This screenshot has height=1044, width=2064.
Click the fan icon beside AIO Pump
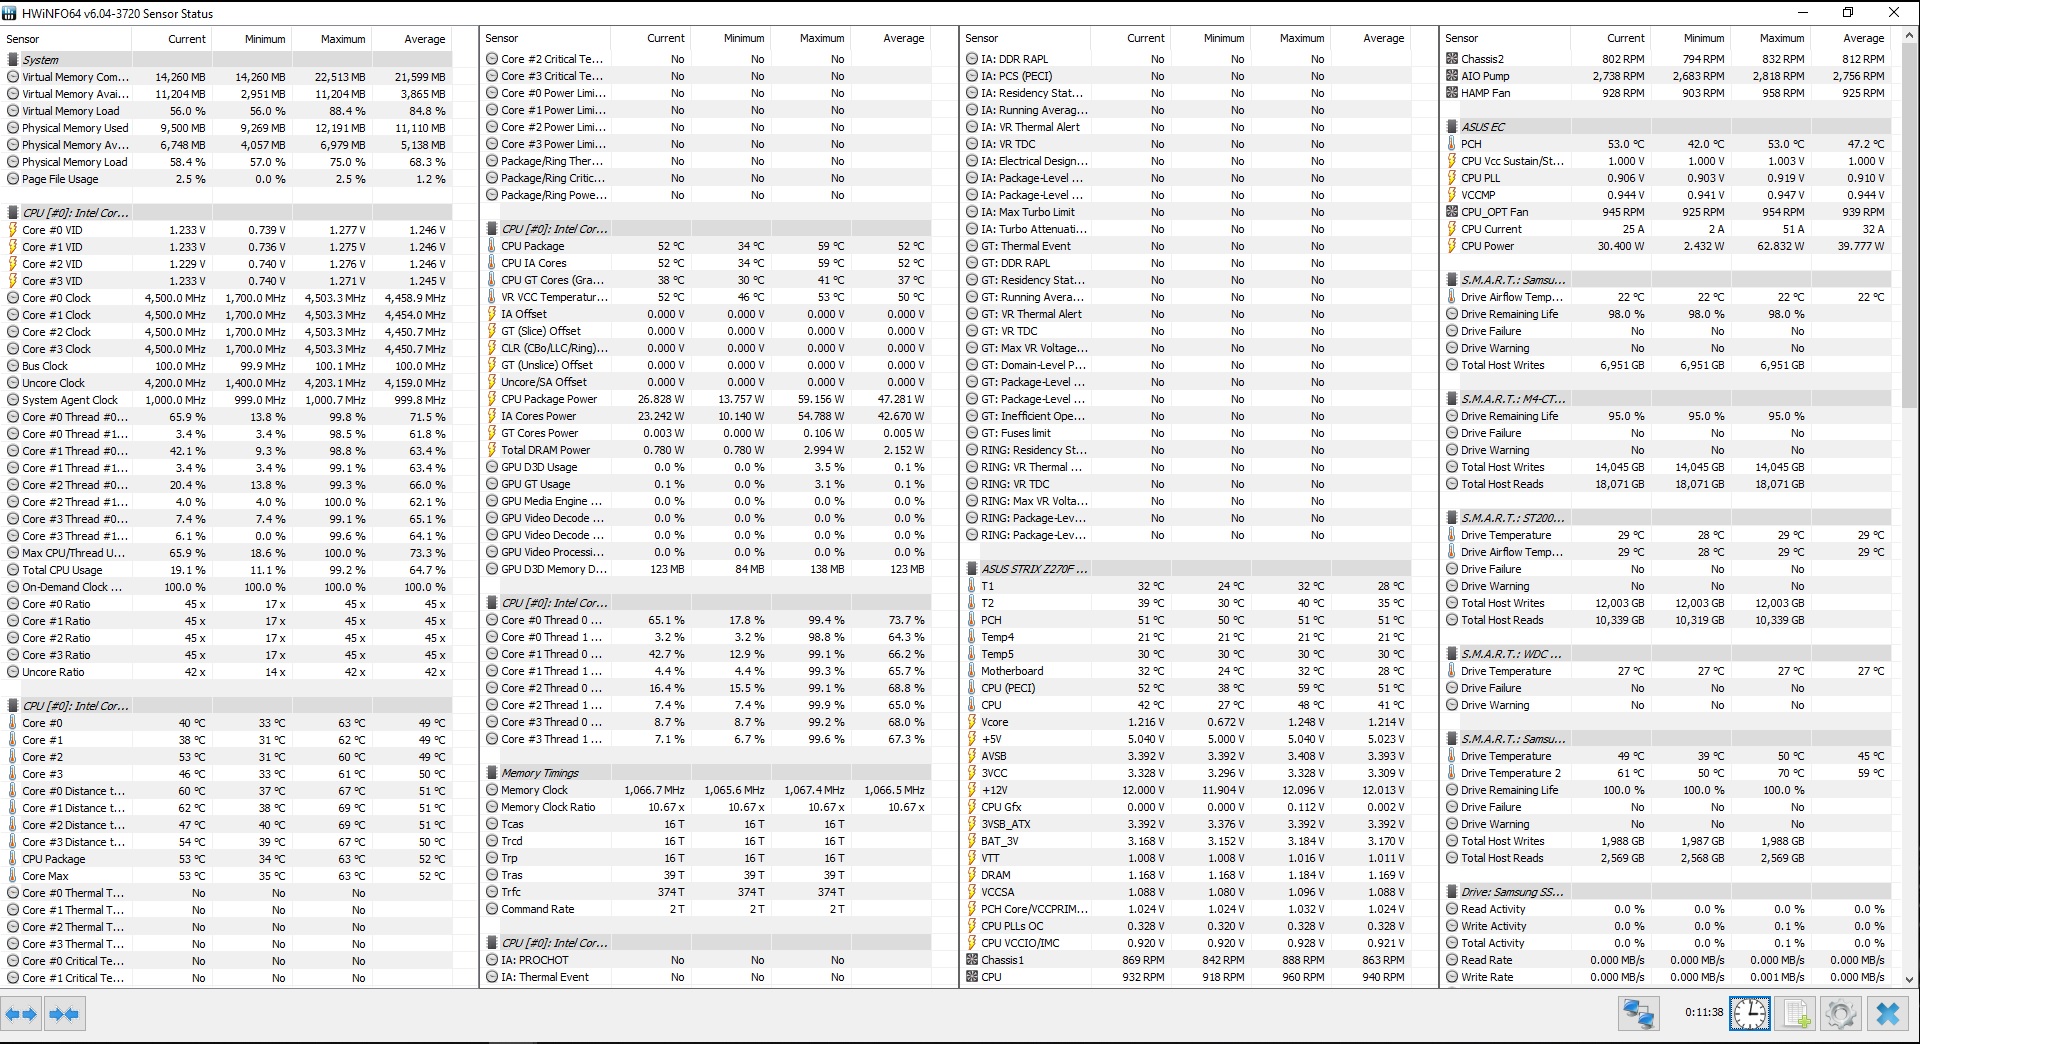(1452, 76)
